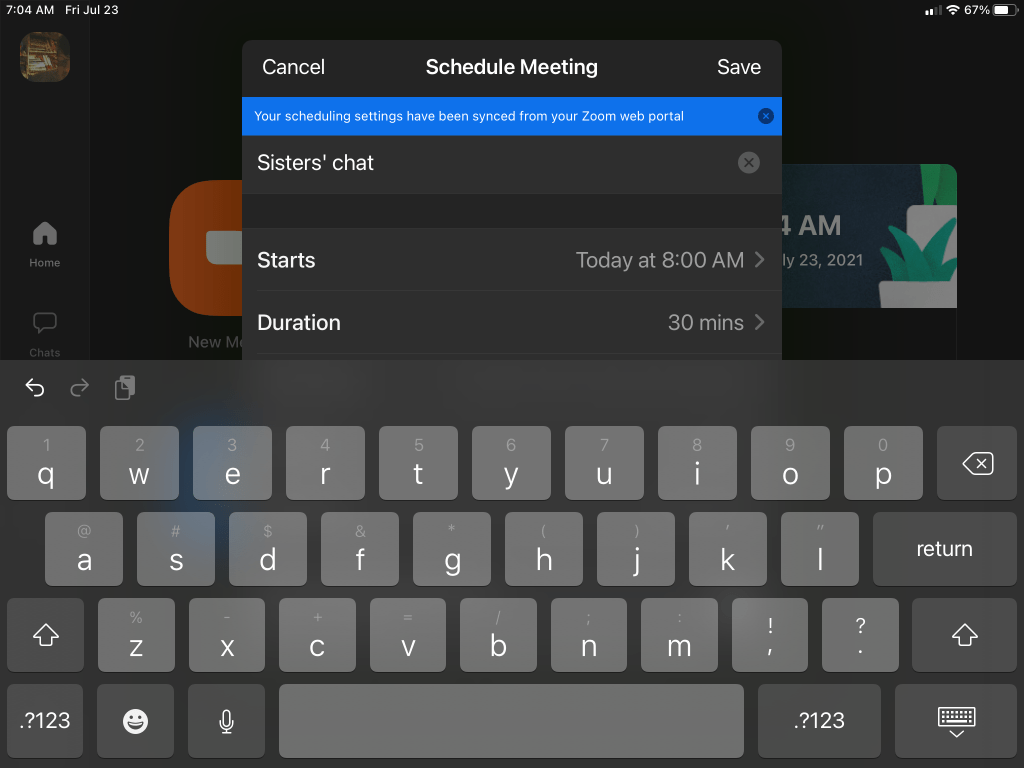Toggle the left shift key
1024x768 pixels.
tap(46, 635)
